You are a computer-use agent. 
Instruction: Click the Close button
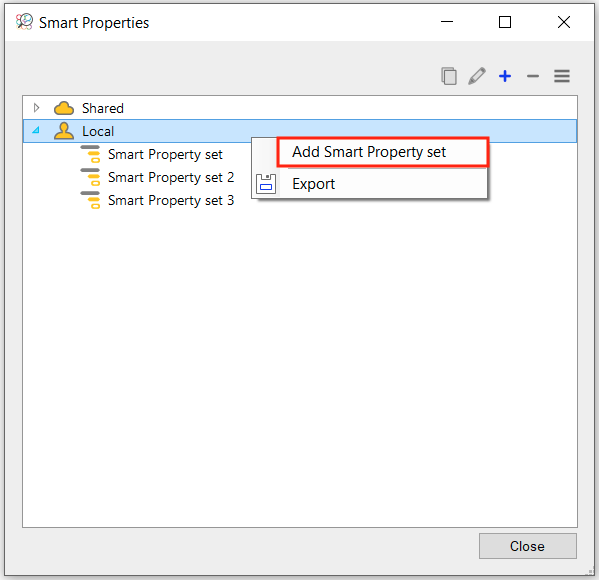pyautogui.click(x=527, y=546)
